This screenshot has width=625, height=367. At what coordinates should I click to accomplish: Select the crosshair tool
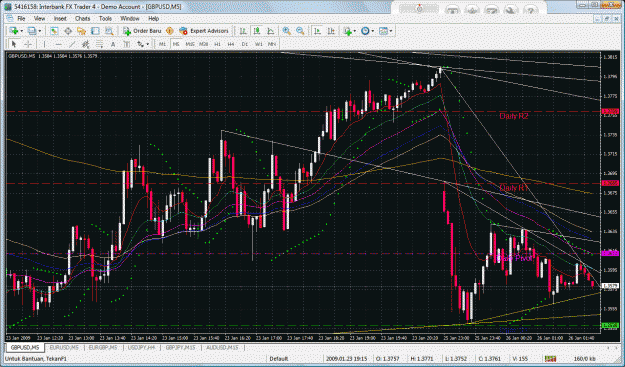pyautogui.click(x=28, y=44)
